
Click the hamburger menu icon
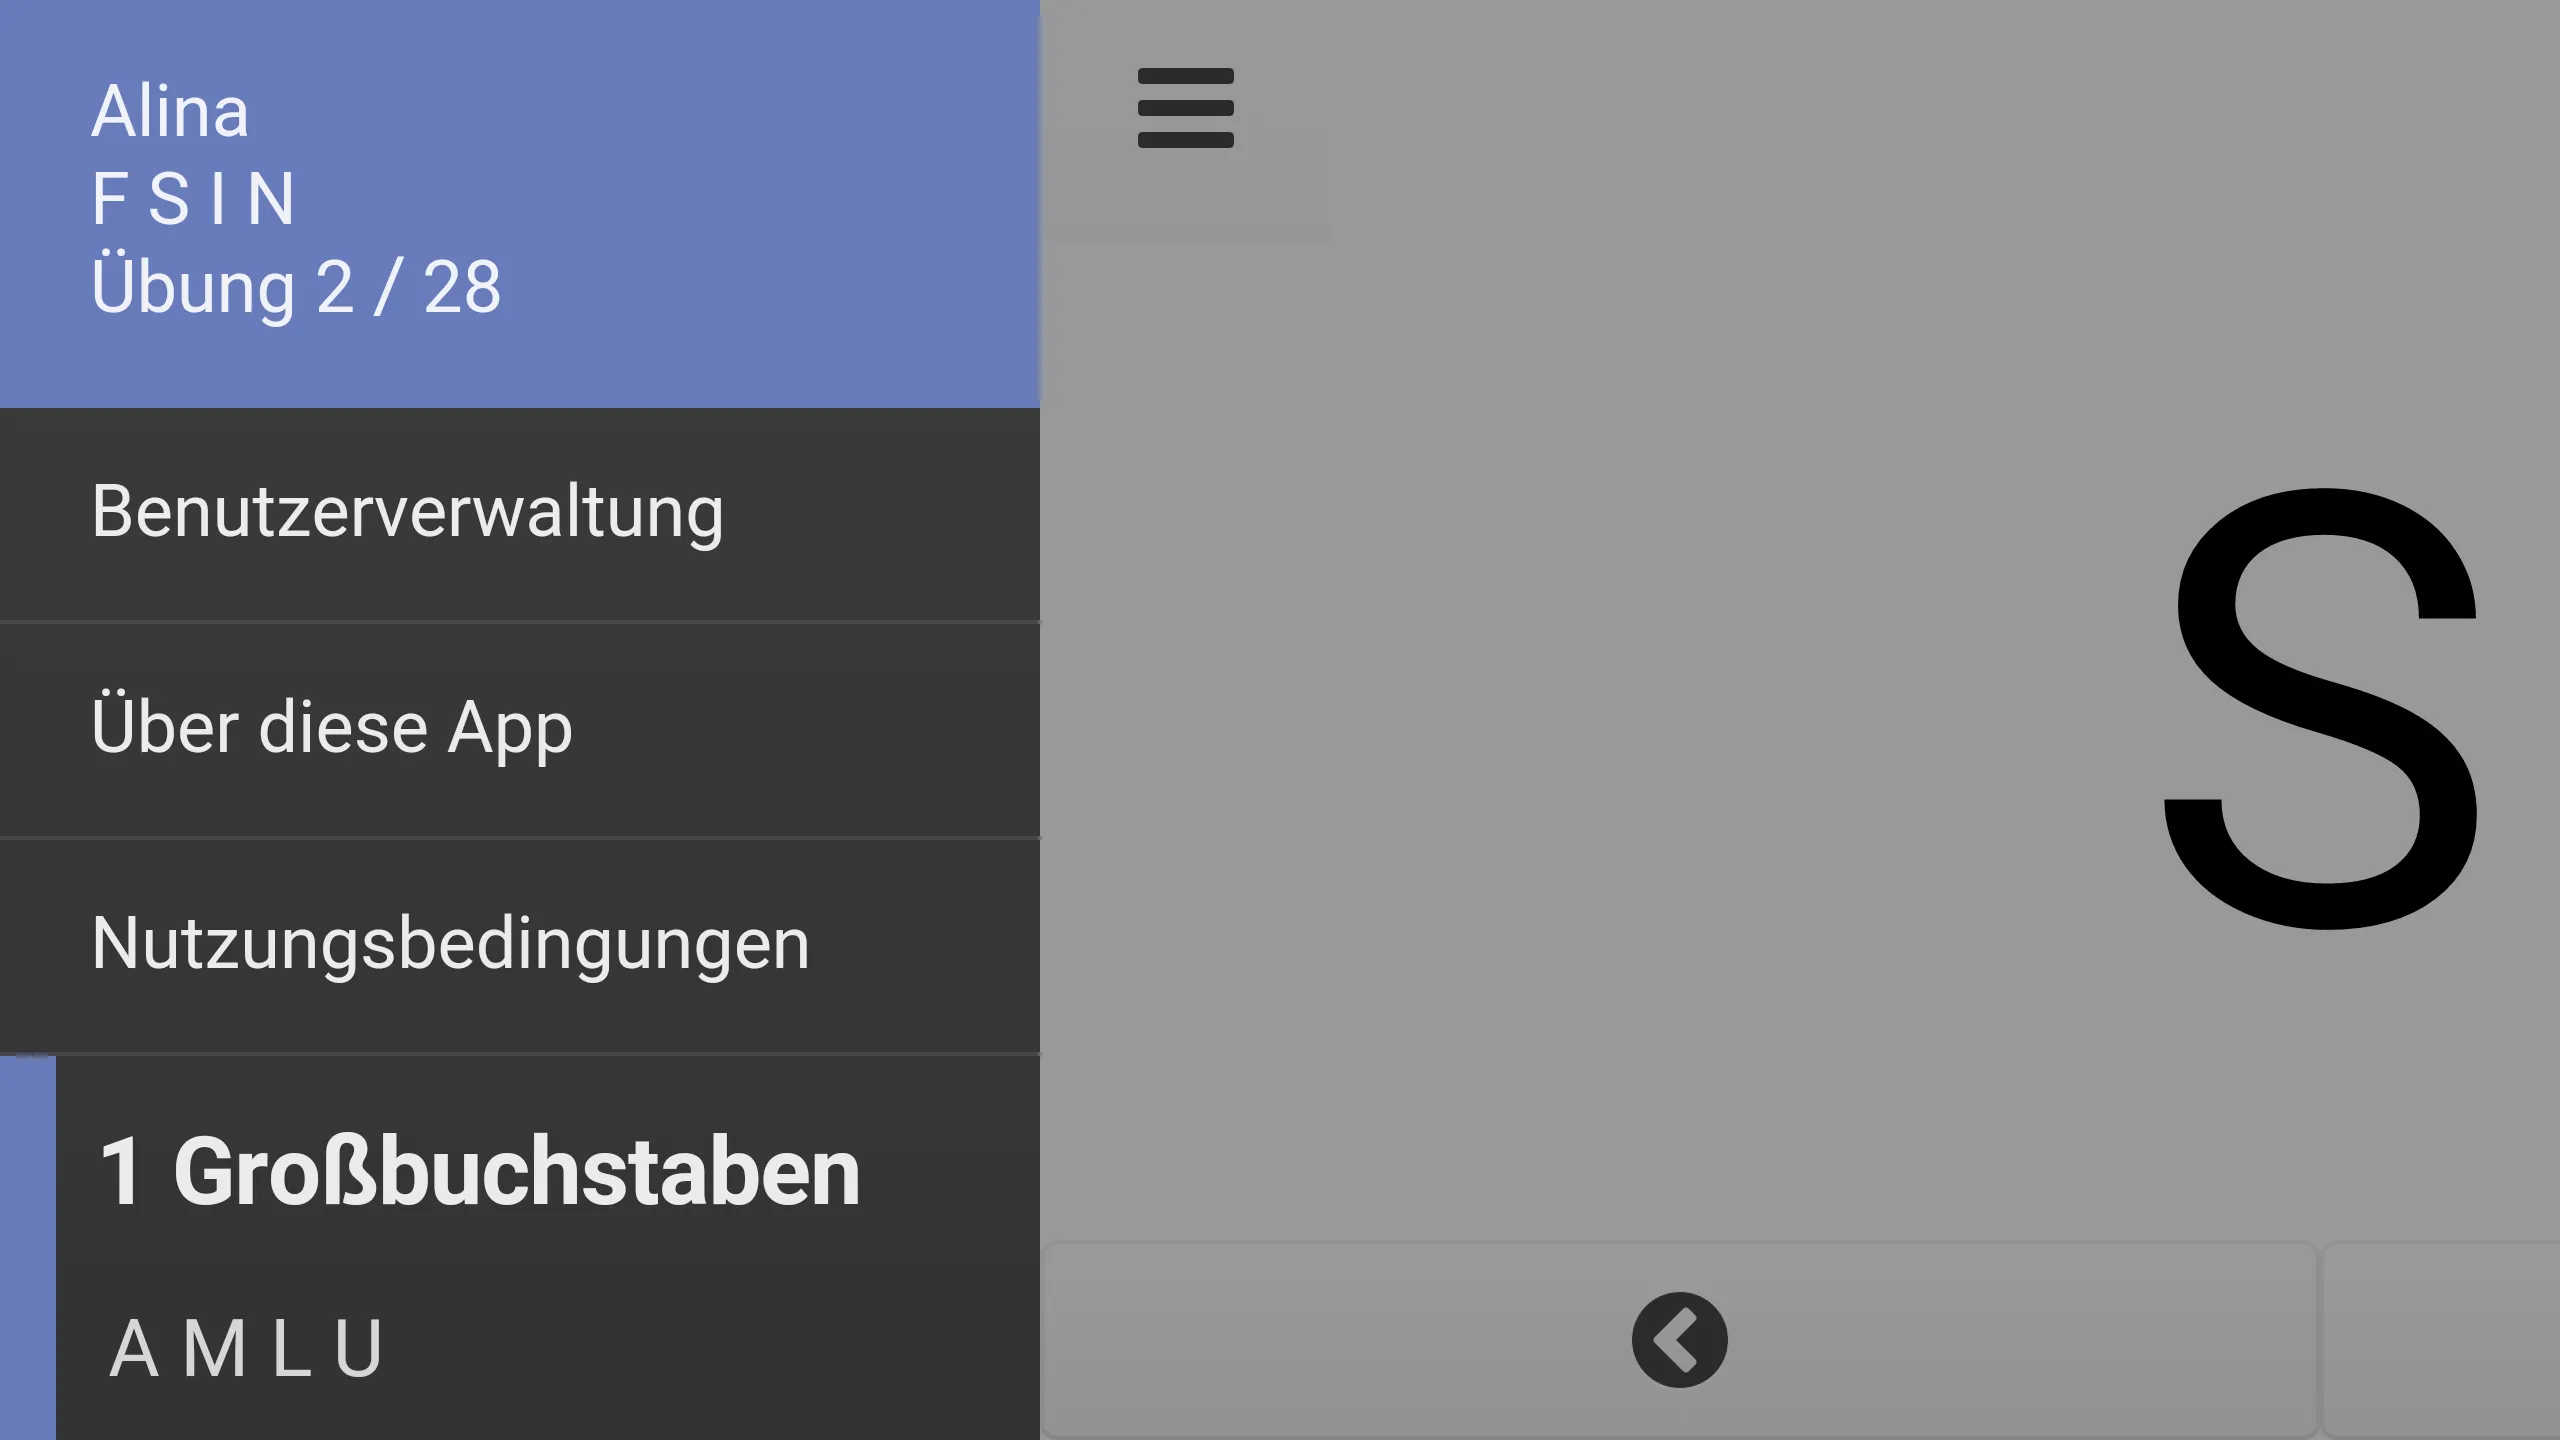(1185, 109)
